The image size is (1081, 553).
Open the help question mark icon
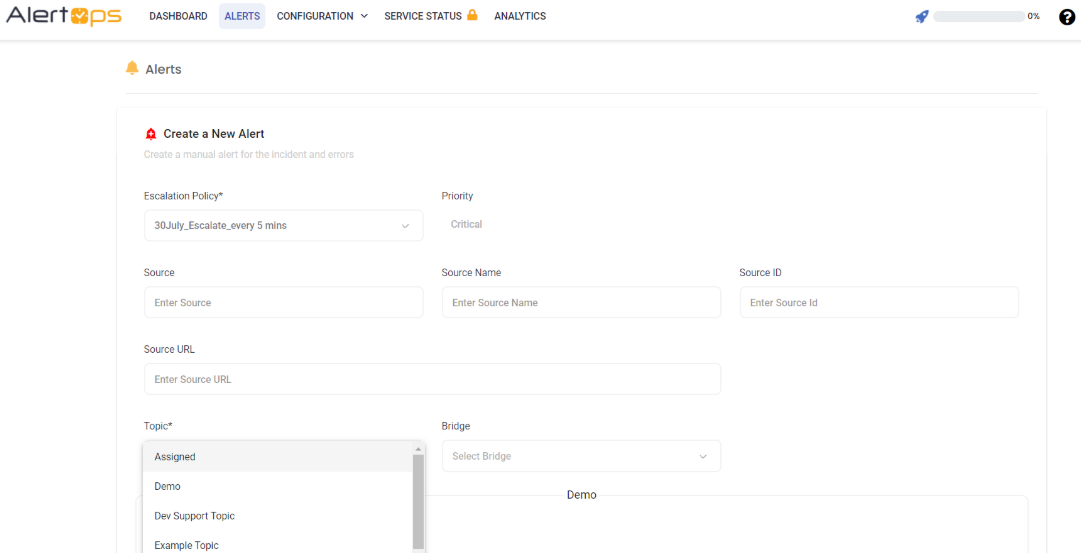point(1067,16)
